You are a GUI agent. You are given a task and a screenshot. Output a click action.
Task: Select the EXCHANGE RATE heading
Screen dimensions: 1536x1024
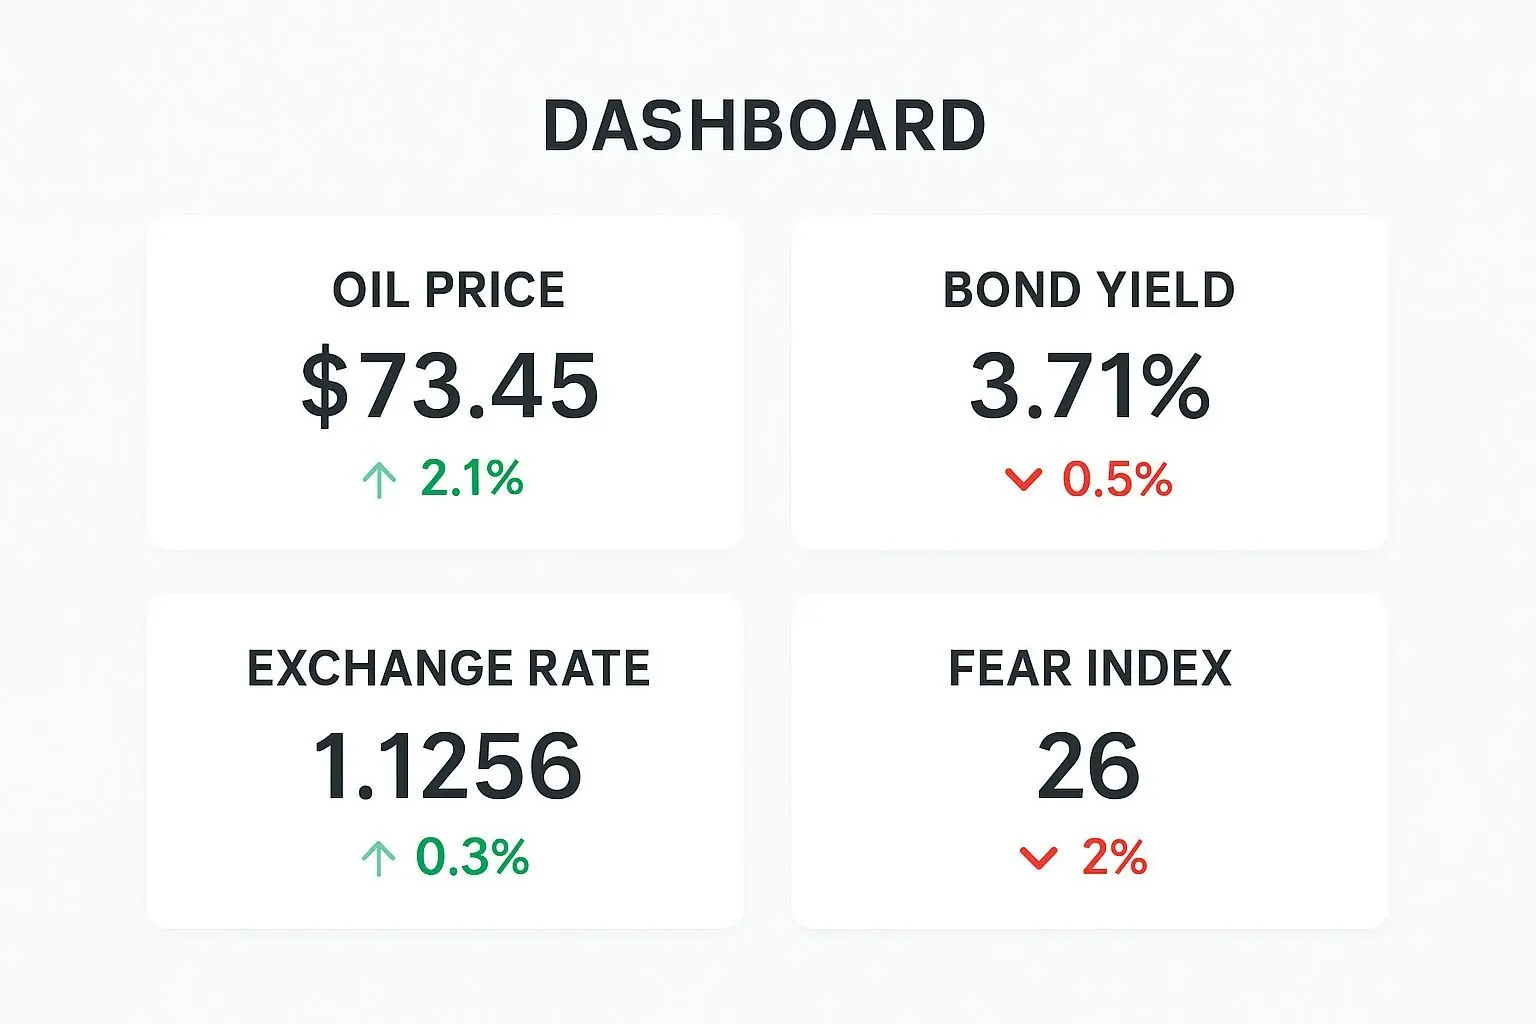point(448,668)
